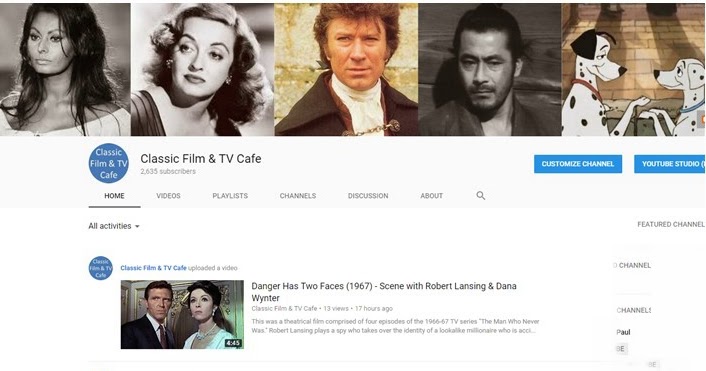Viewport: 706px width, 371px height.
Task: Go to the DISCUSSION tab
Action: (x=368, y=196)
